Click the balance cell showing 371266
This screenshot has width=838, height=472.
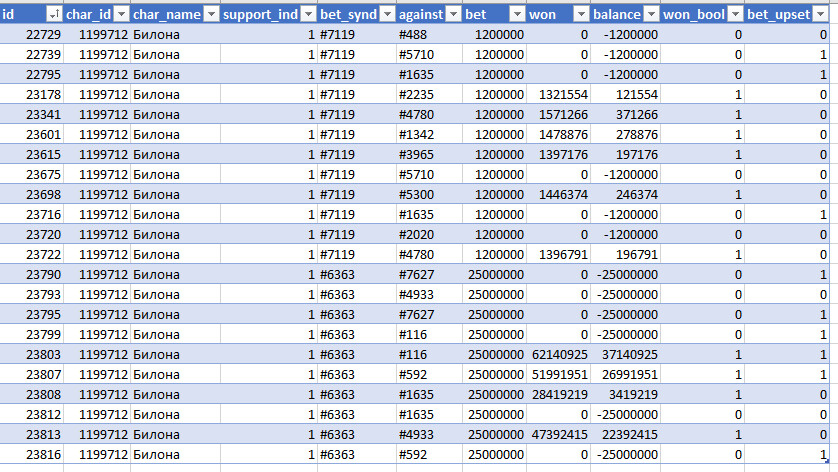pyautogui.click(x=625, y=114)
